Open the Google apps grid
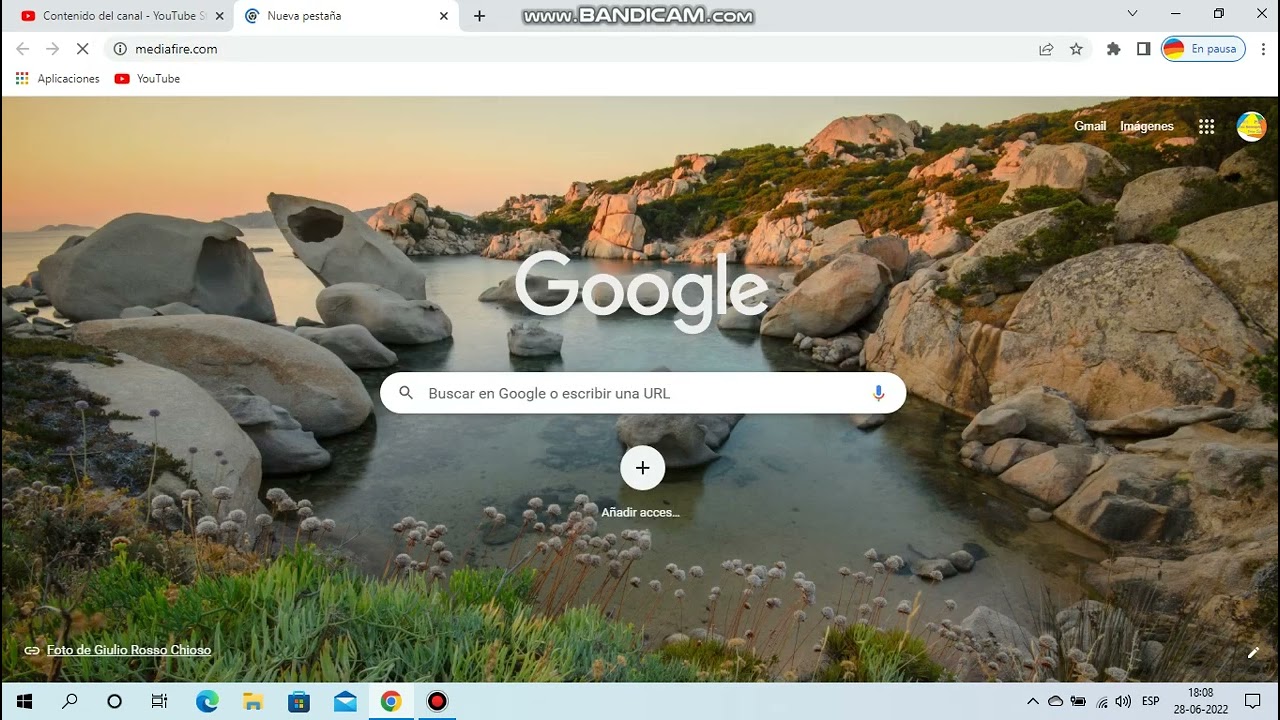1280x720 pixels. coord(1206,126)
